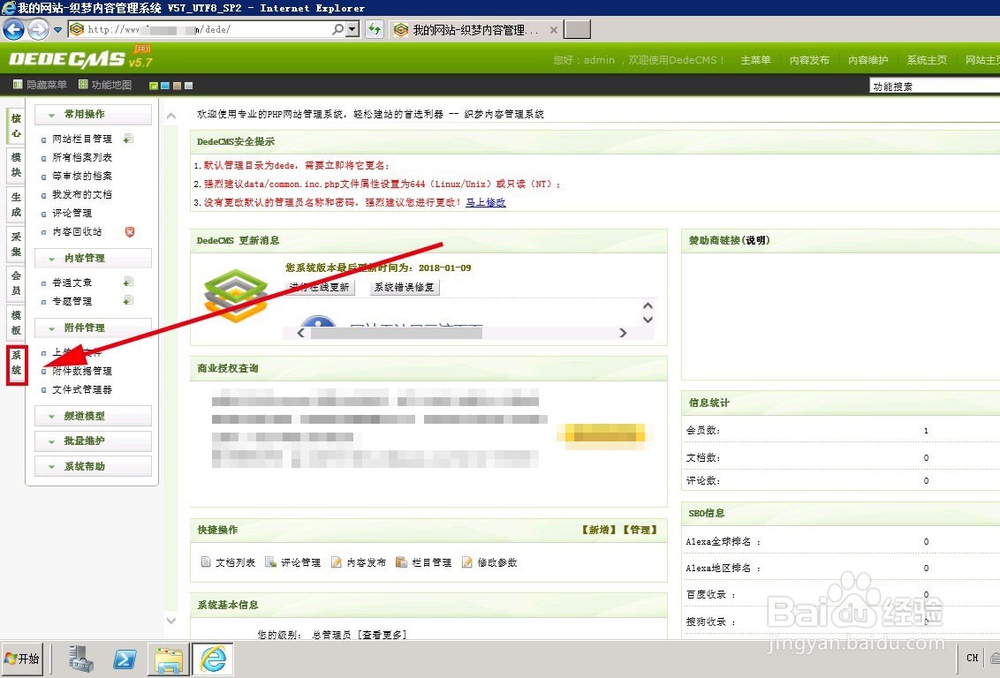Collapse the 内容管理 menu section
Image resolution: width=1000 pixels, height=678 pixels.
93,258
